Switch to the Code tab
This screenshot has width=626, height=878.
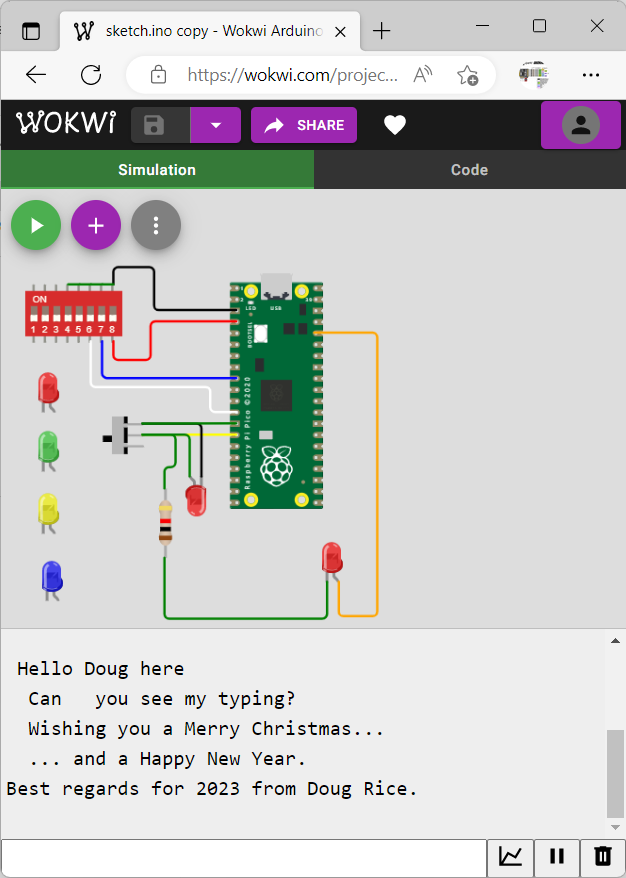(x=469, y=170)
